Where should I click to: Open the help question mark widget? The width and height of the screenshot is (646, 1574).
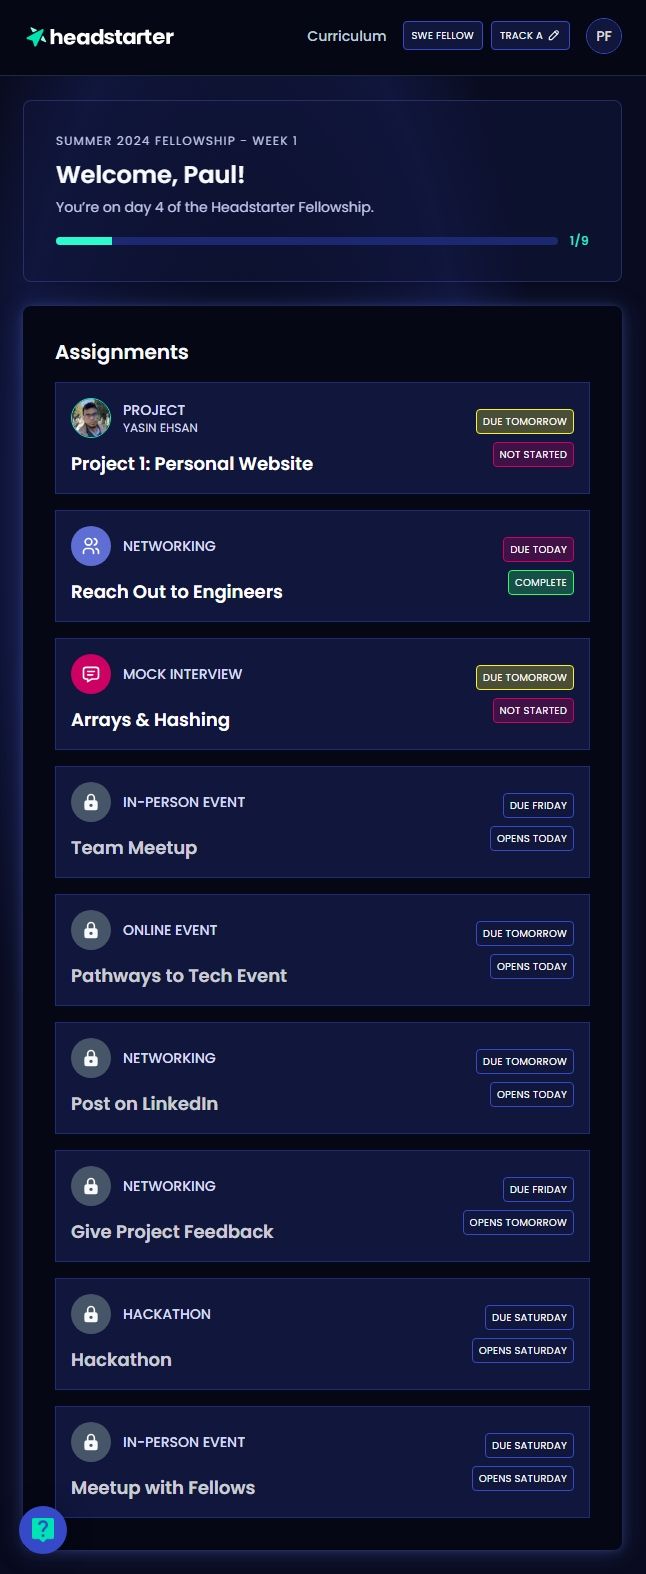43,1529
